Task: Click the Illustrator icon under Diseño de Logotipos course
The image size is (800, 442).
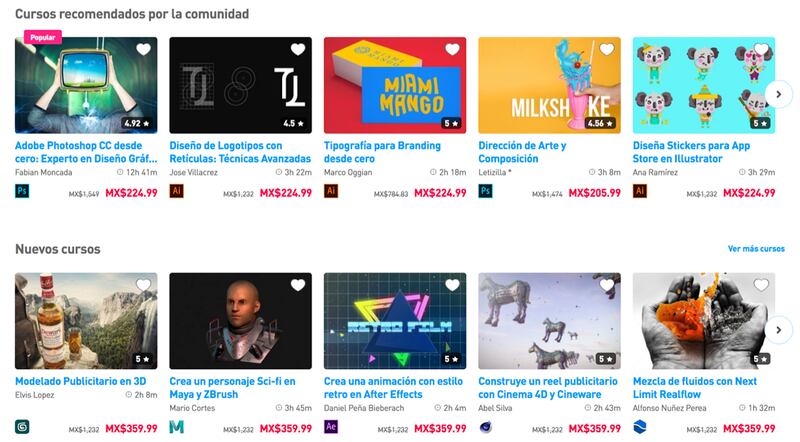Action: click(177, 191)
